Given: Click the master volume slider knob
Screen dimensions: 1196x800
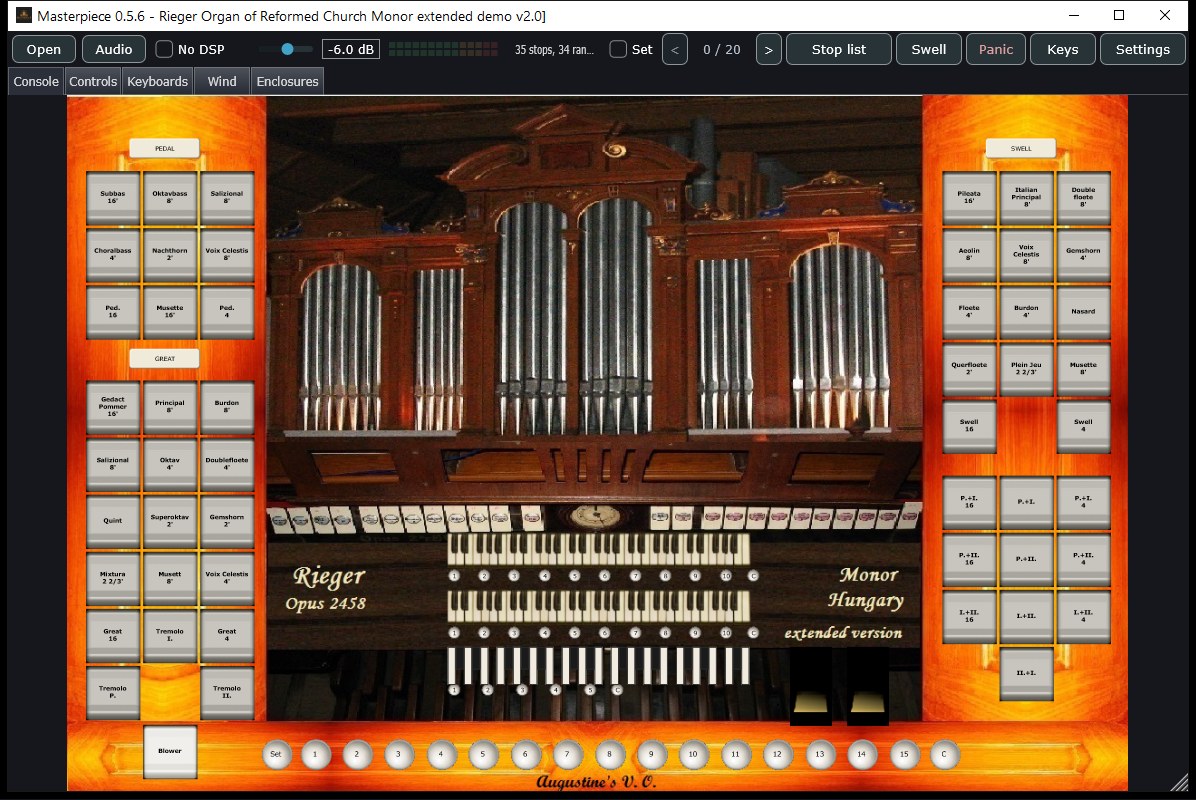Looking at the screenshot, I should pos(288,49).
